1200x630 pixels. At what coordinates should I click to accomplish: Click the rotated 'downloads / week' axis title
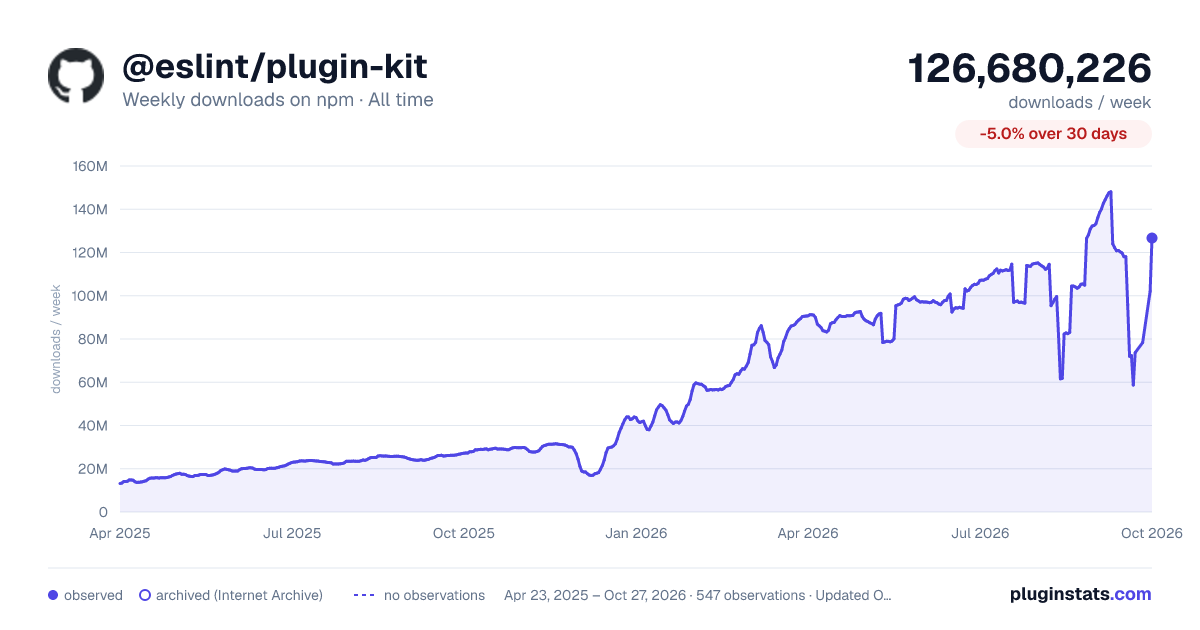pyautogui.click(x=57, y=339)
